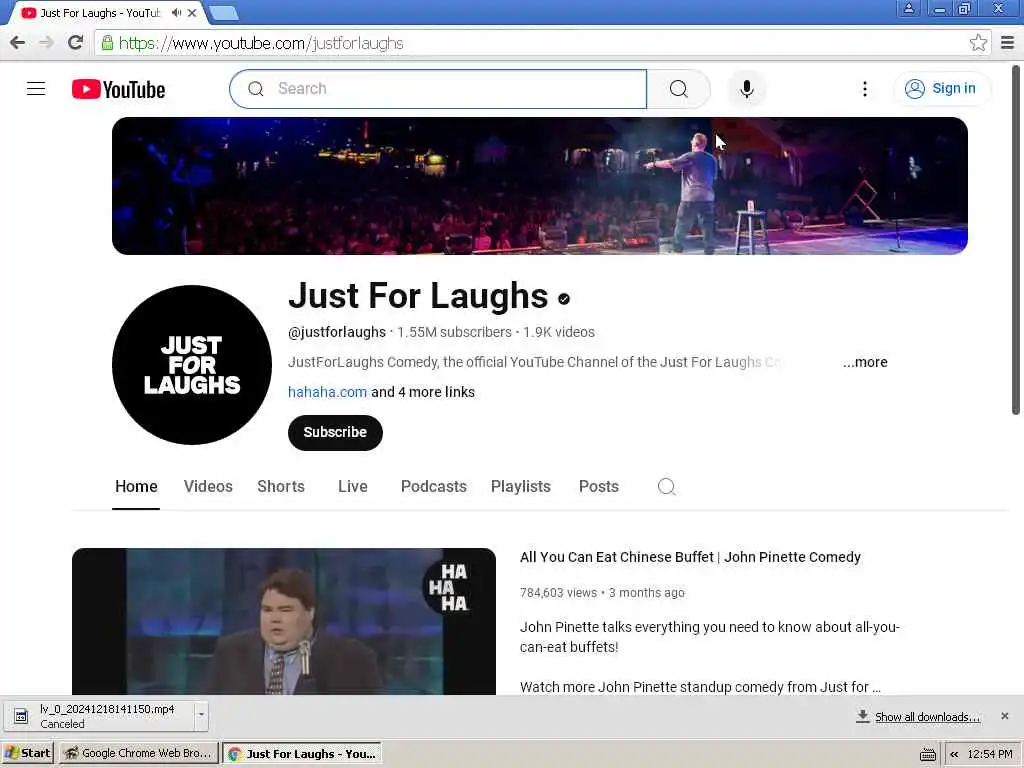Image resolution: width=1024 pixels, height=768 pixels.
Task: Open the Podcasts tab
Action: (434, 487)
